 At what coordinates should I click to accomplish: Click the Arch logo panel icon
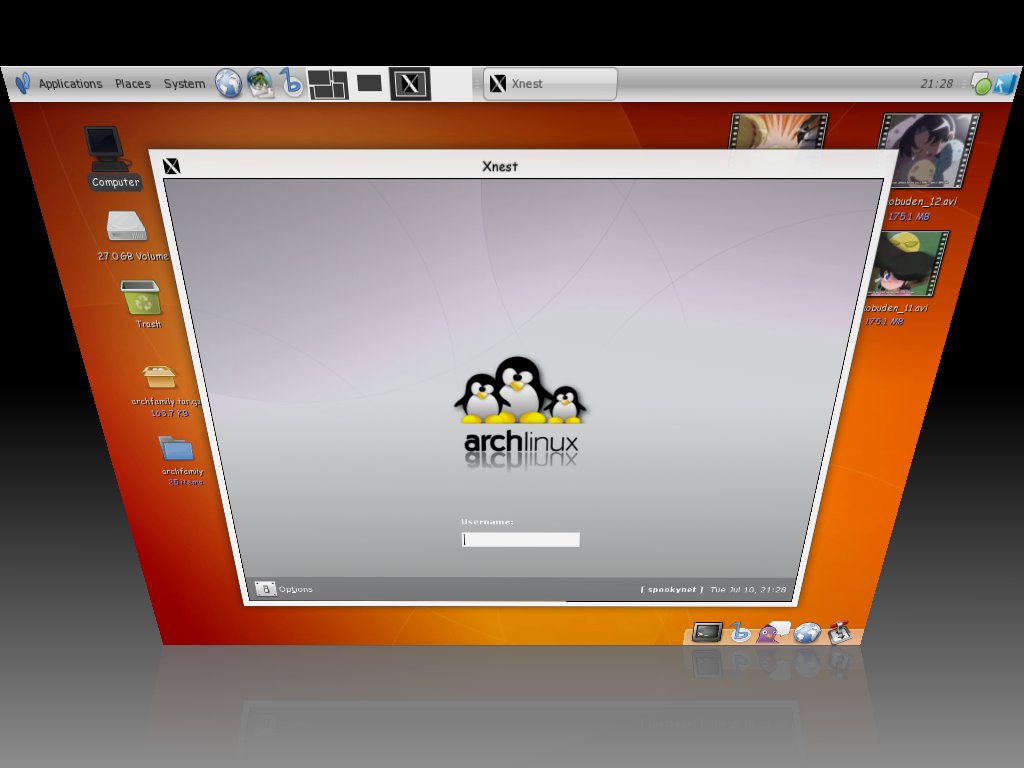[23, 83]
